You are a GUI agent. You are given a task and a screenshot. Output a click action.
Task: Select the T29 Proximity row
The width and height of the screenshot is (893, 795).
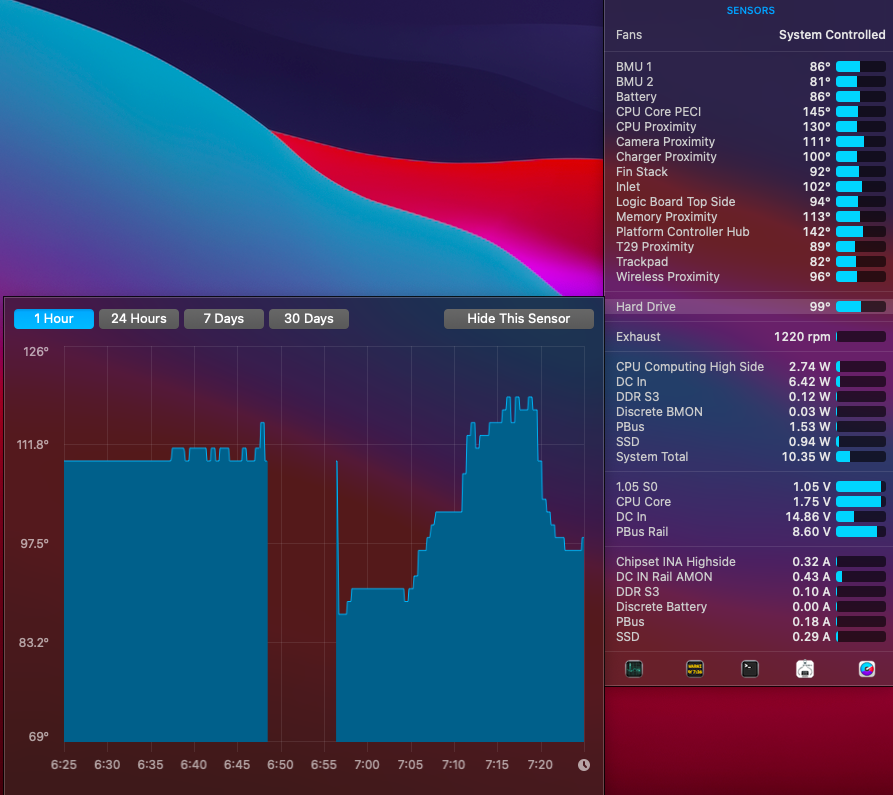tap(750, 247)
